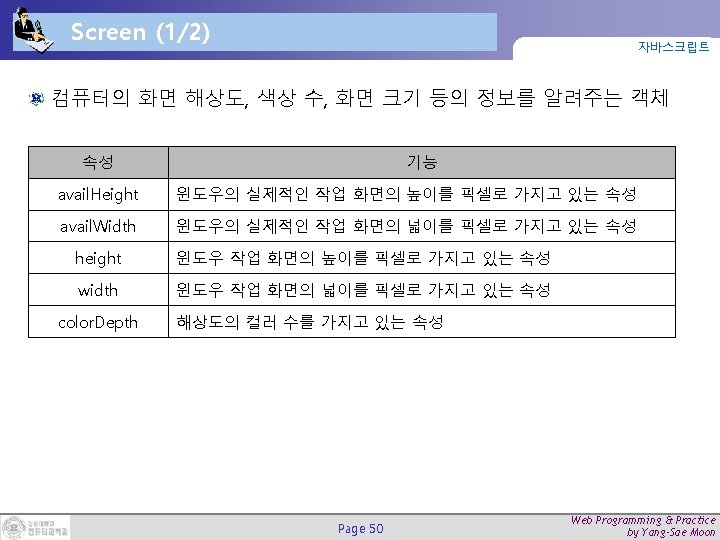Click the by Yang-Sae Moon author text
Viewport: 720px width, 540px height.
coord(671,533)
